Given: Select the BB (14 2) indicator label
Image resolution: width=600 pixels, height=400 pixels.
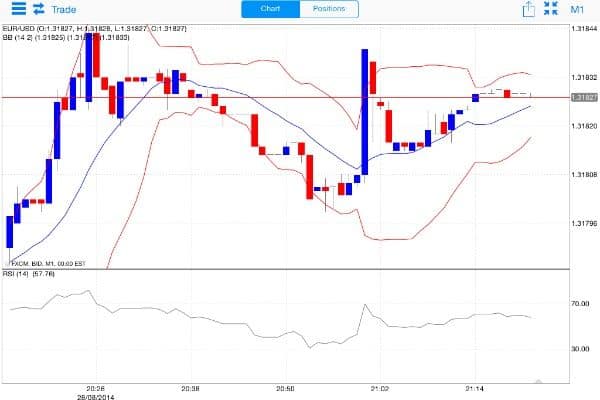Looking at the screenshot, I should click(66, 38).
